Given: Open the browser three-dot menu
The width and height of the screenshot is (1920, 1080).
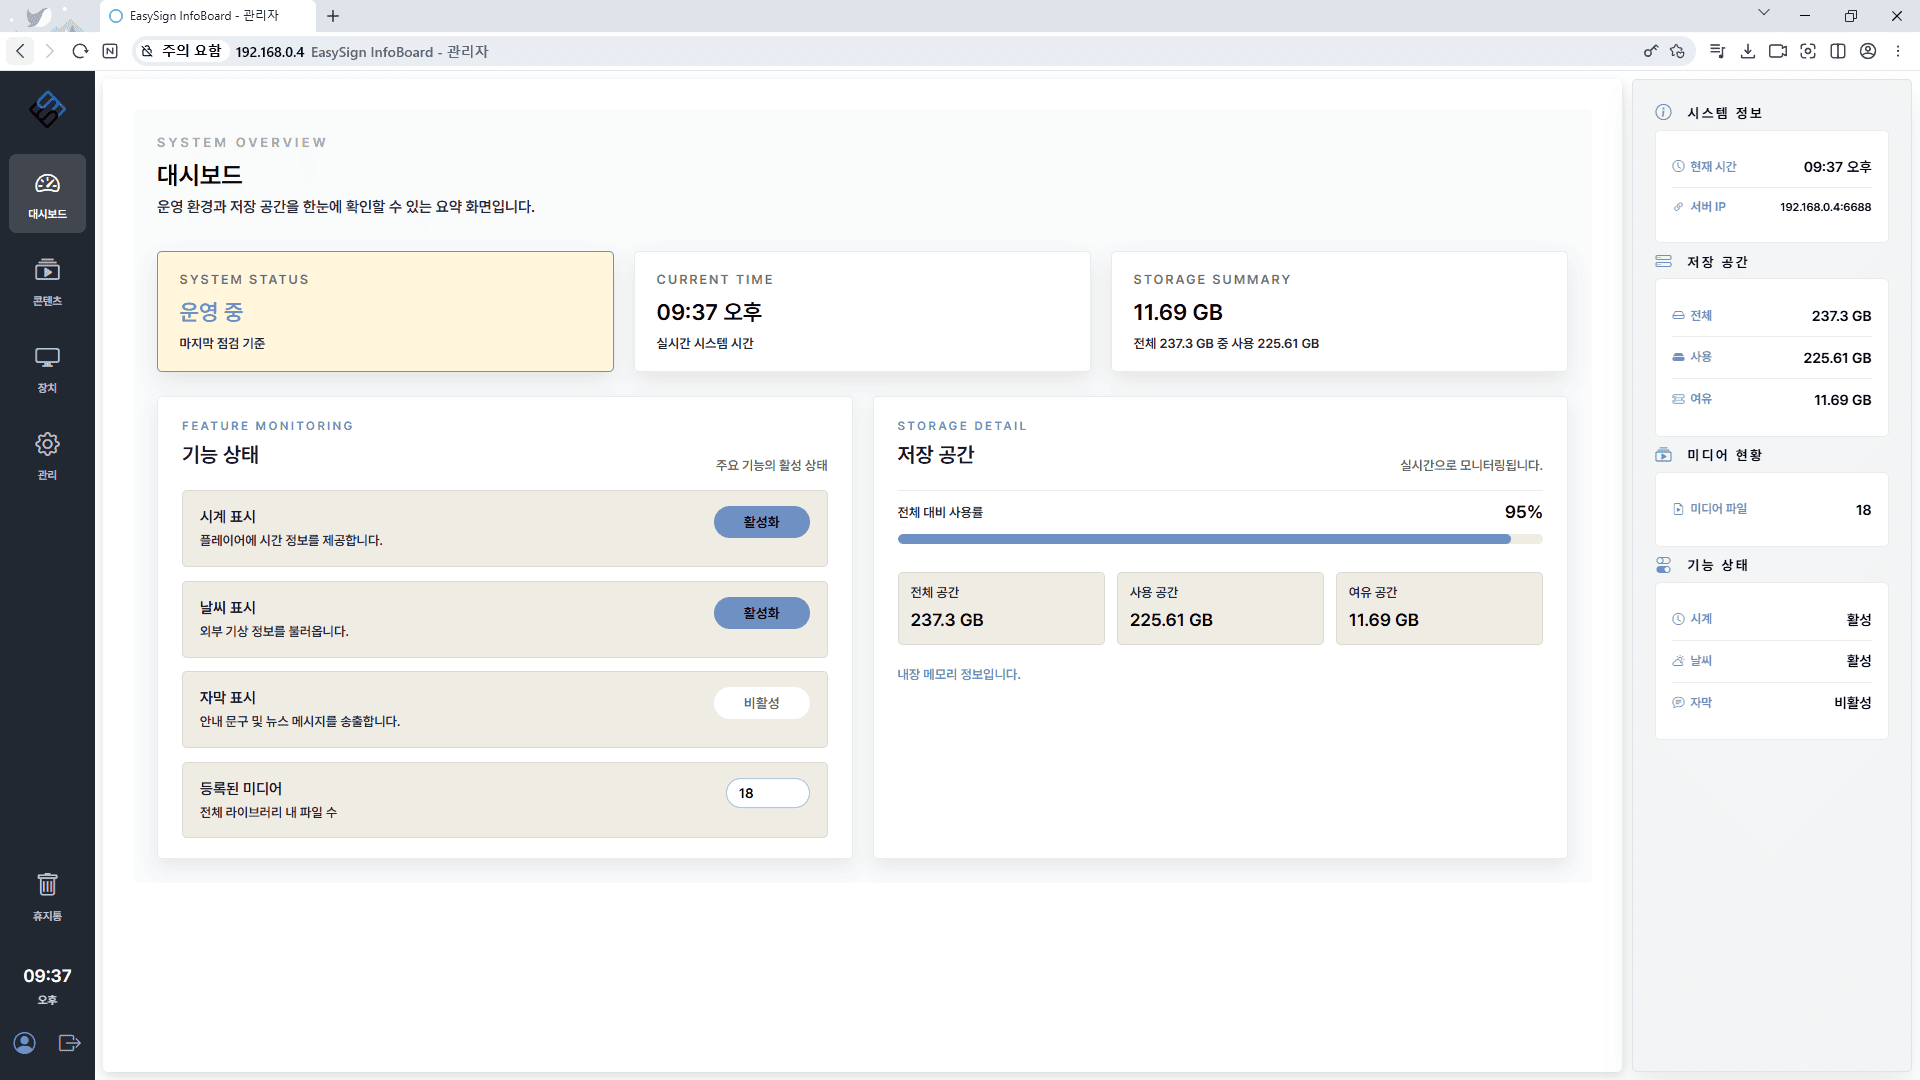Looking at the screenshot, I should click(x=1897, y=51).
